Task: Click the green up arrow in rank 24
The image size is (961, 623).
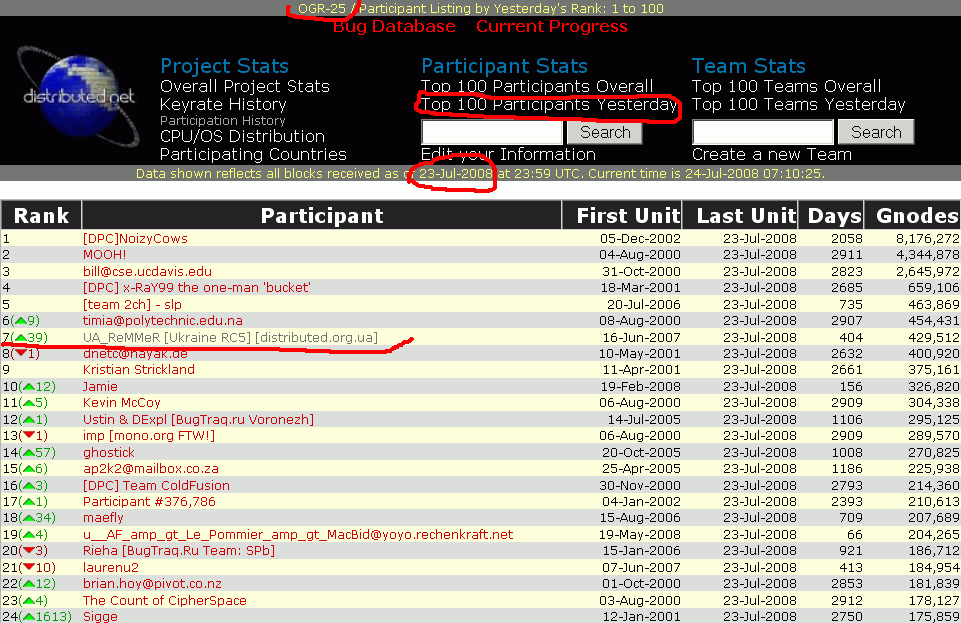Action: coord(29,617)
